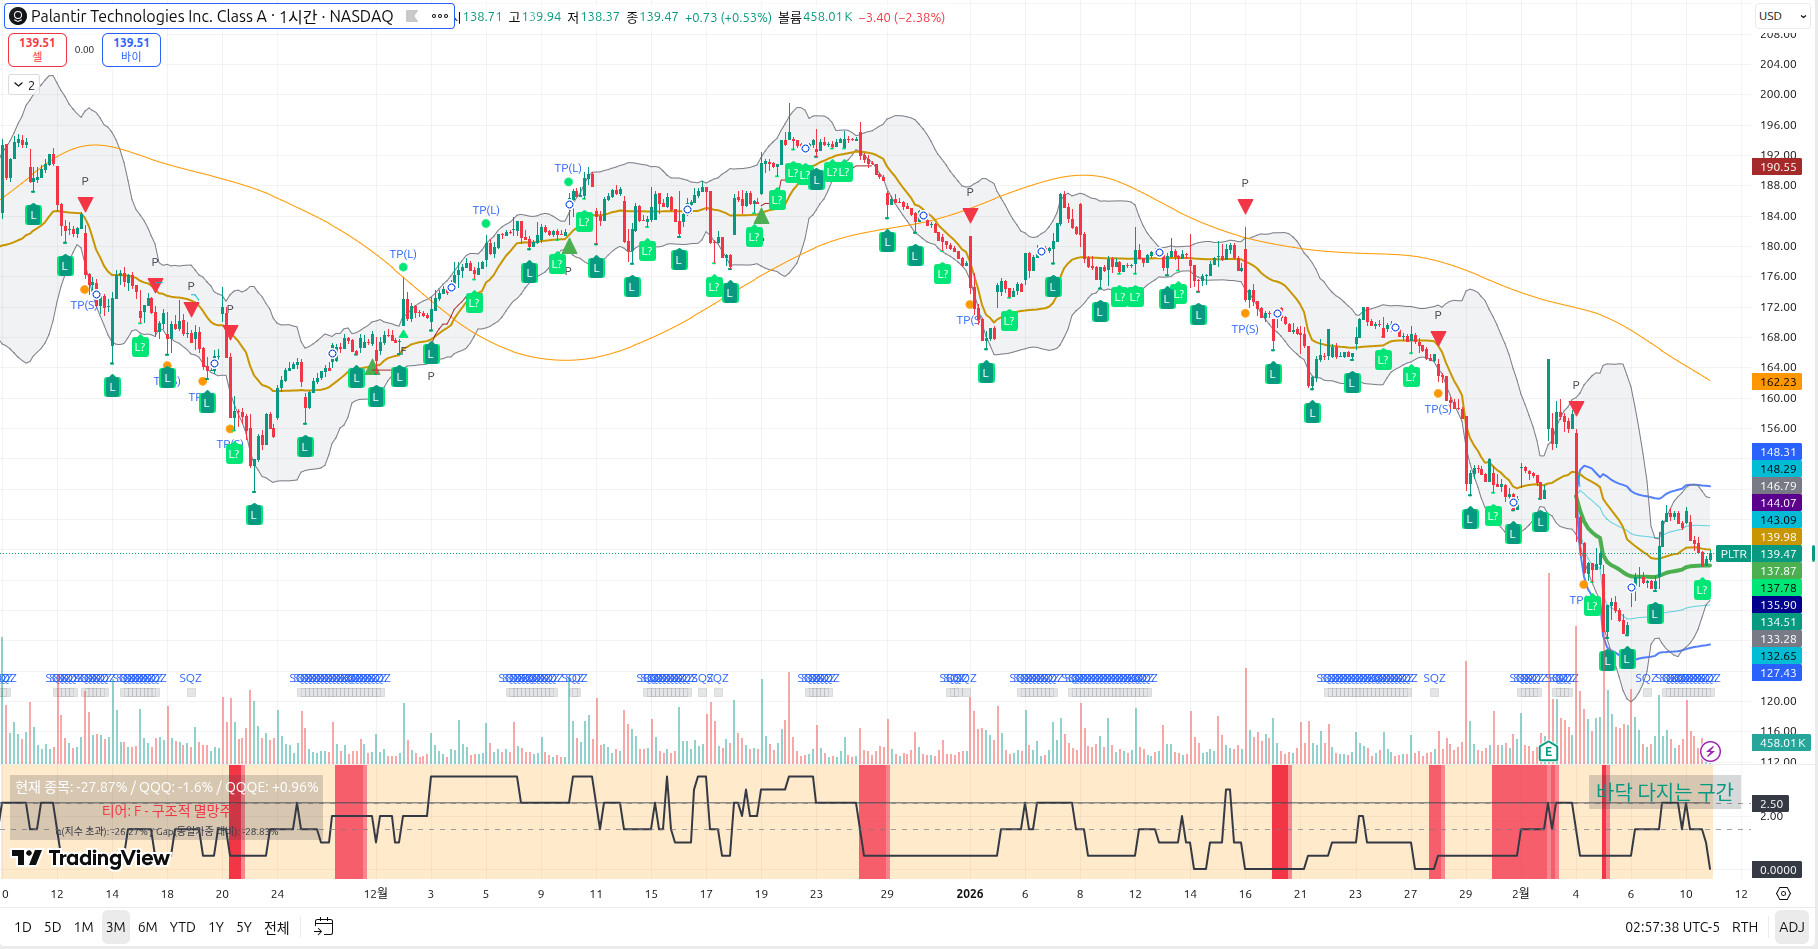Click the dark blue 135.90 price label
The height and width of the screenshot is (949, 1818).
click(1778, 605)
